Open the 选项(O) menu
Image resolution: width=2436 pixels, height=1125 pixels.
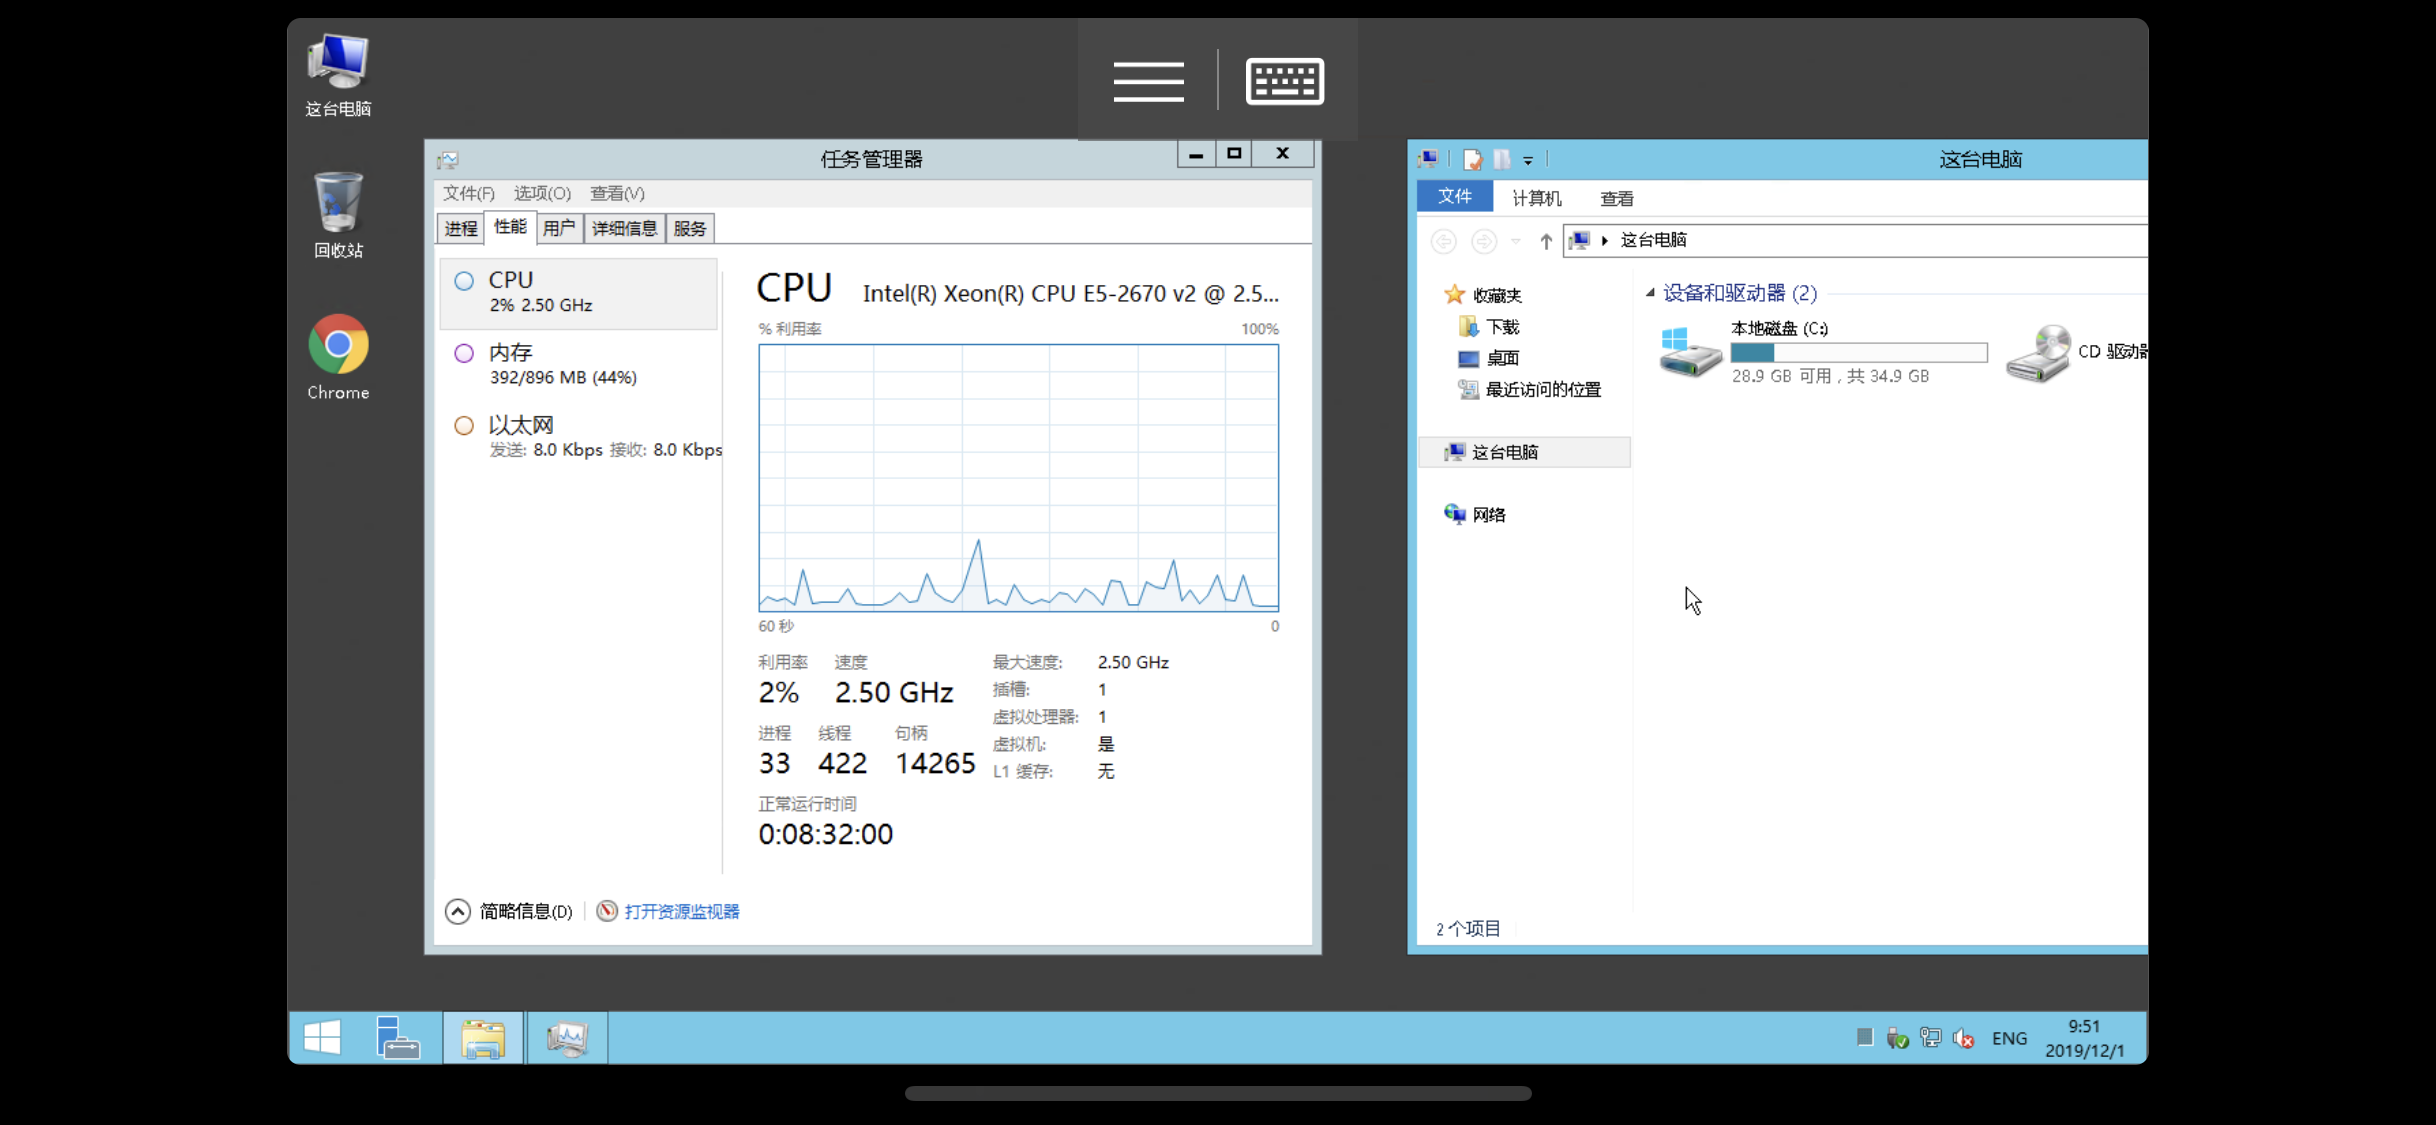pyautogui.click(x=542, y=193)
